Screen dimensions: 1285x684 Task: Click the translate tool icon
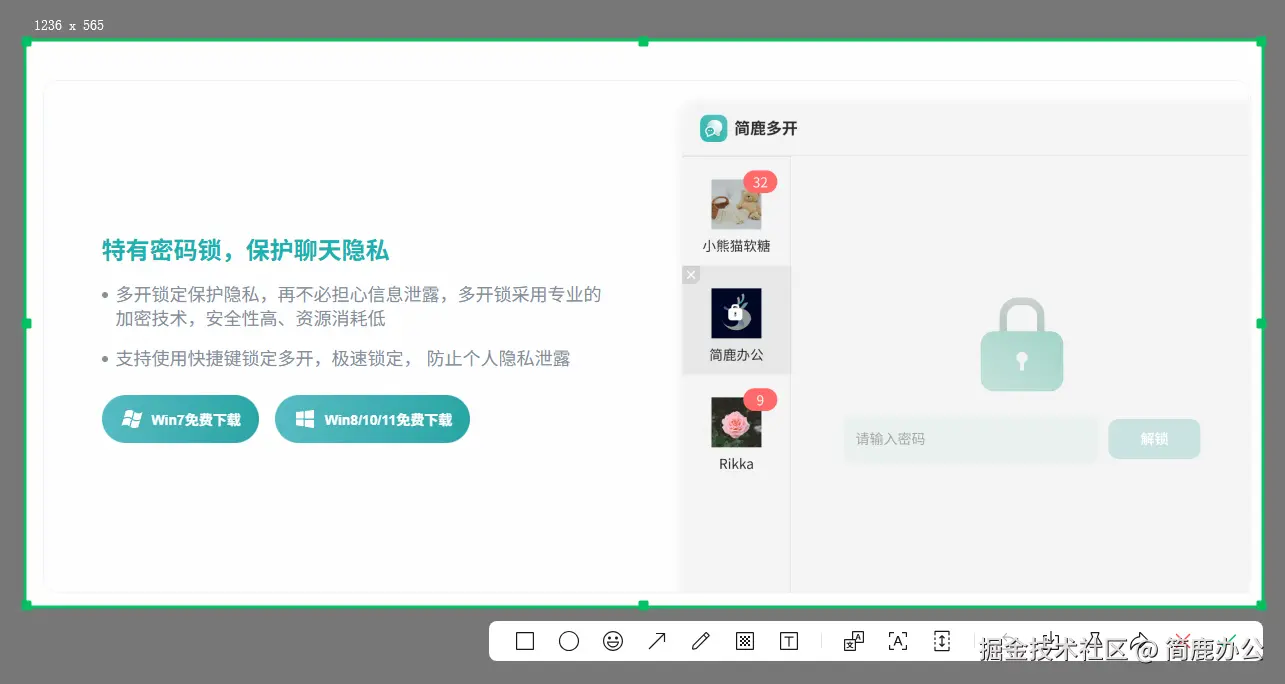tap(852, 641)
